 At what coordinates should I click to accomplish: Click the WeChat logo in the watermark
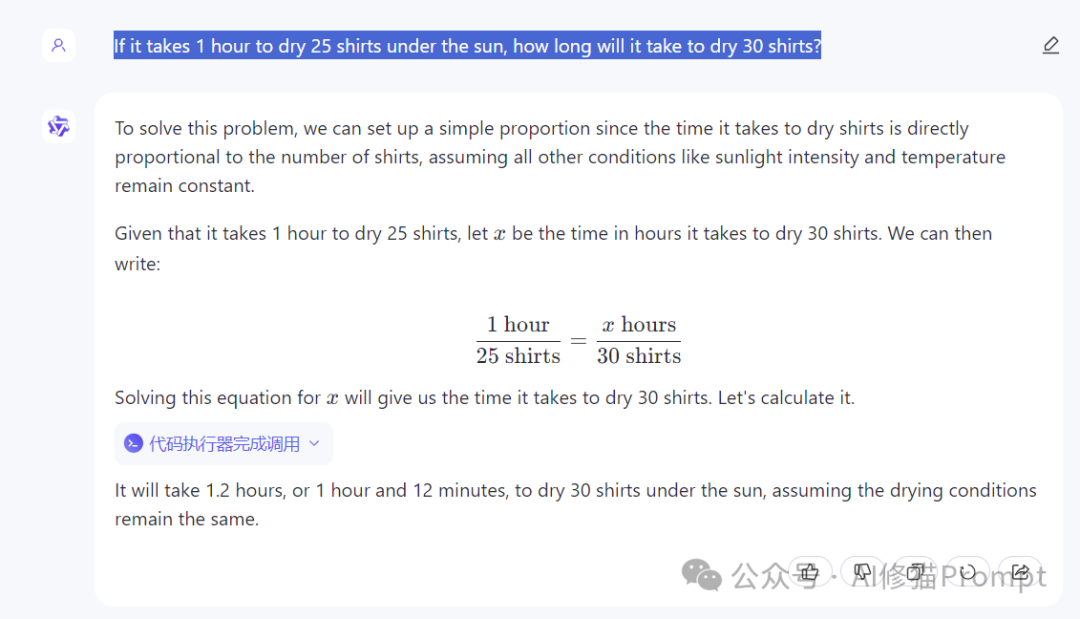702,575
